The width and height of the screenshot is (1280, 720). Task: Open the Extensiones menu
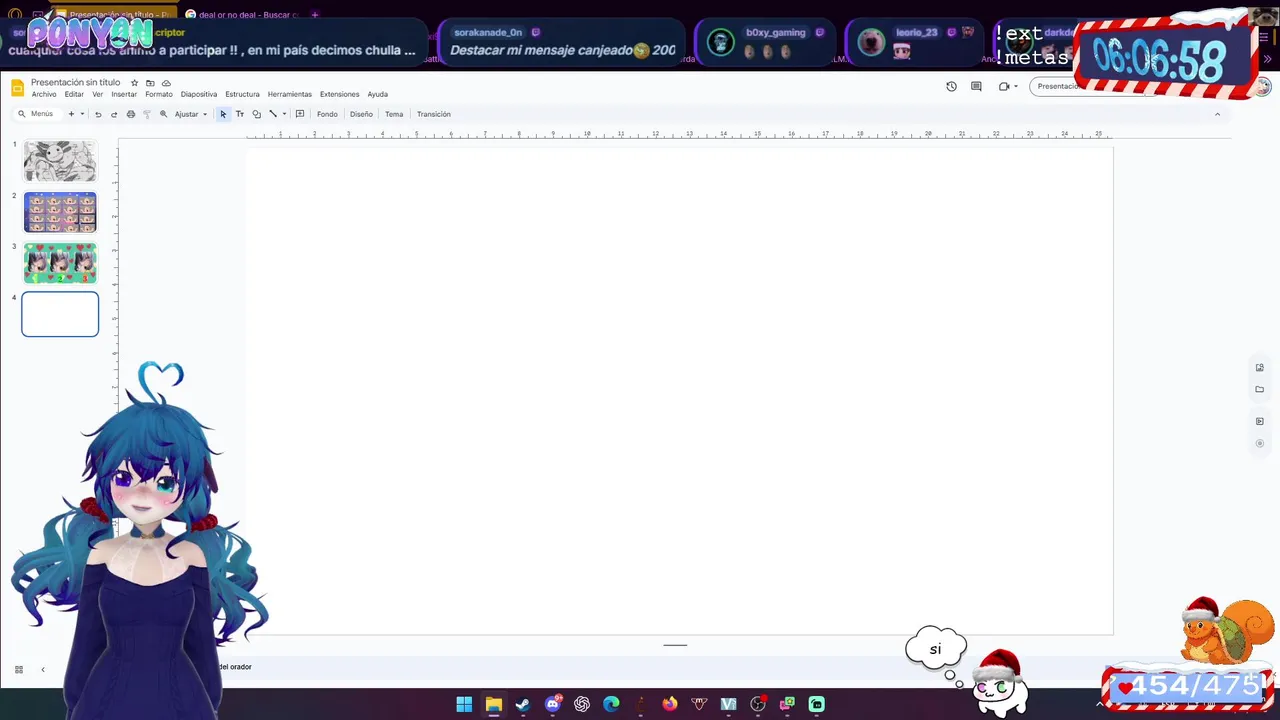pyautogui.click(x=339, y=94)
